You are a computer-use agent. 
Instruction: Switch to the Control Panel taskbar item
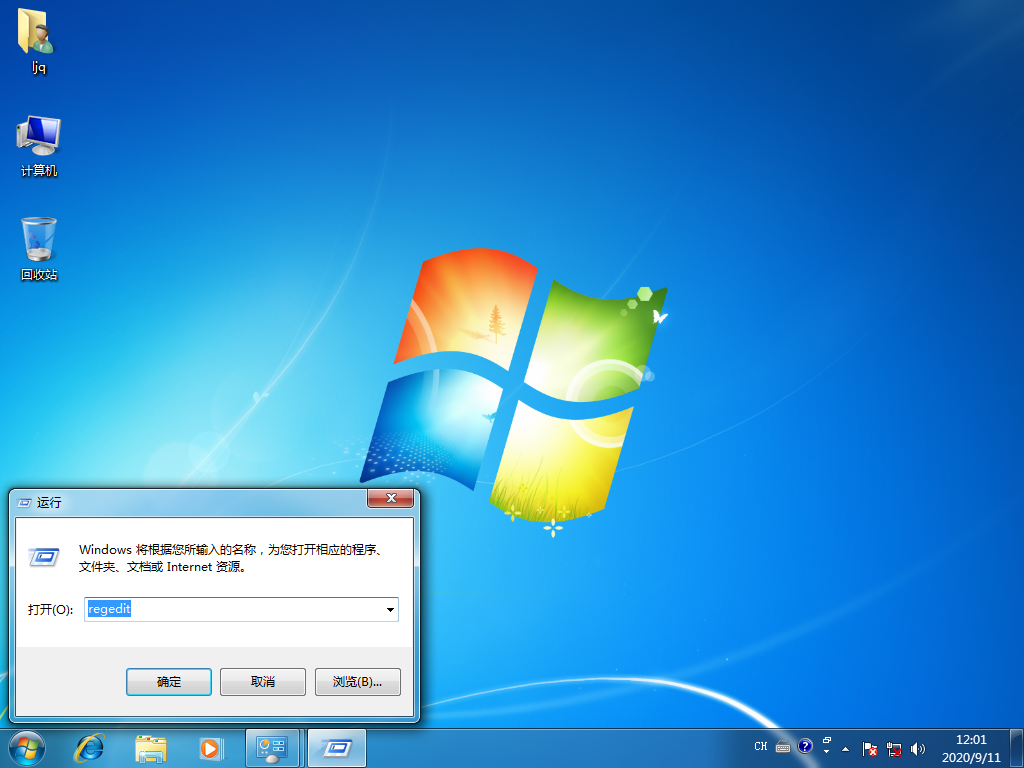[272, 747]
